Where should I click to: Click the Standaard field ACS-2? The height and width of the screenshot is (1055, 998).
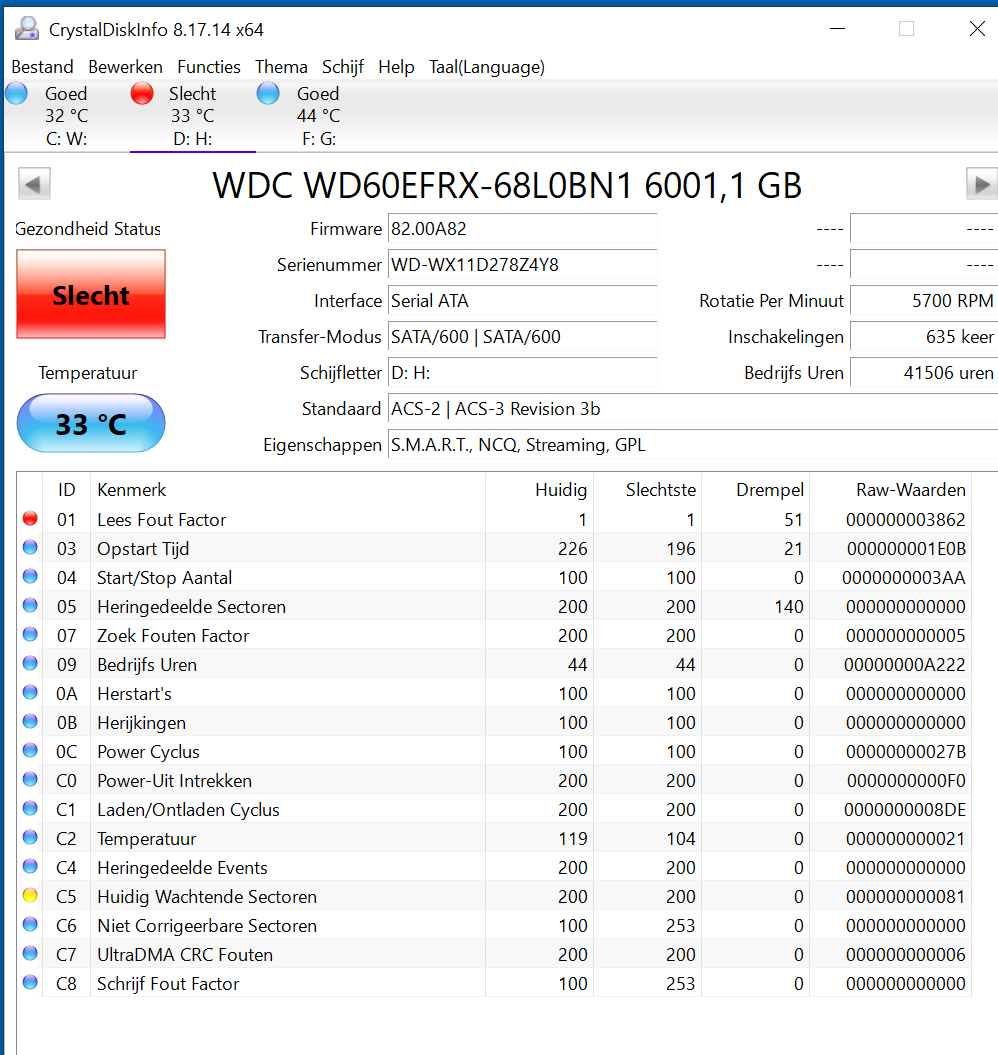693,409
